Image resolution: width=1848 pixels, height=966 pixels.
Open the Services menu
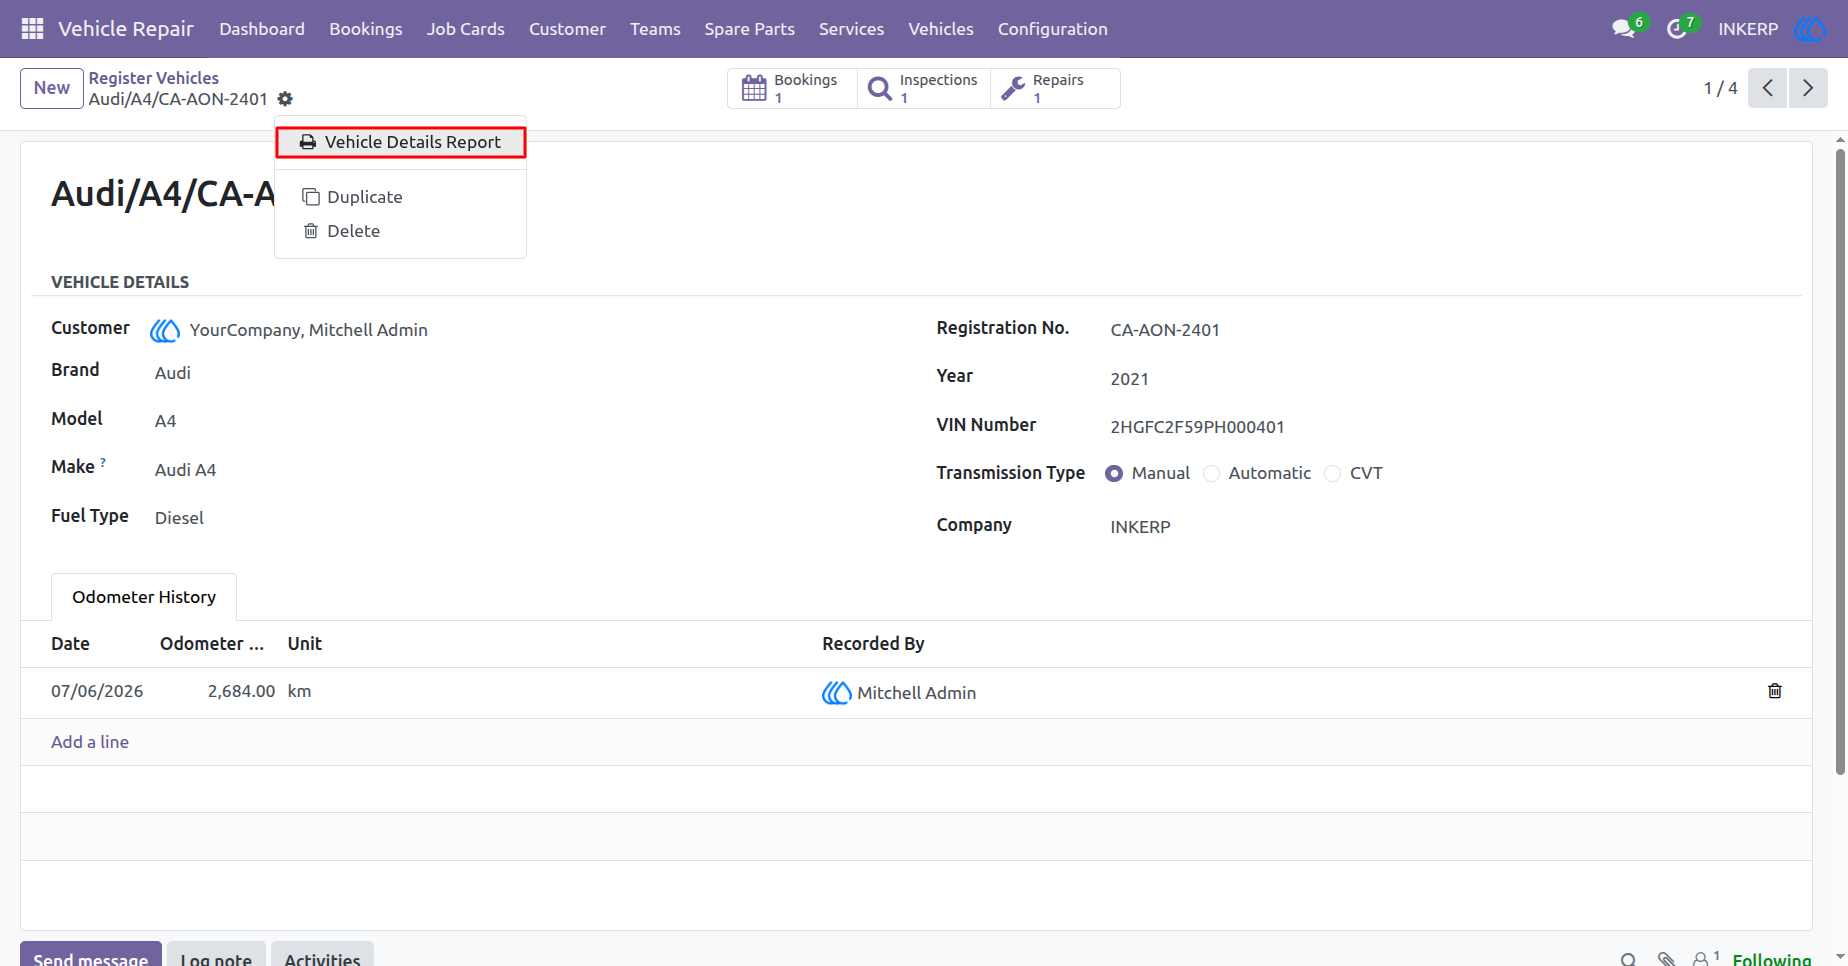click(x=852, y=29)
